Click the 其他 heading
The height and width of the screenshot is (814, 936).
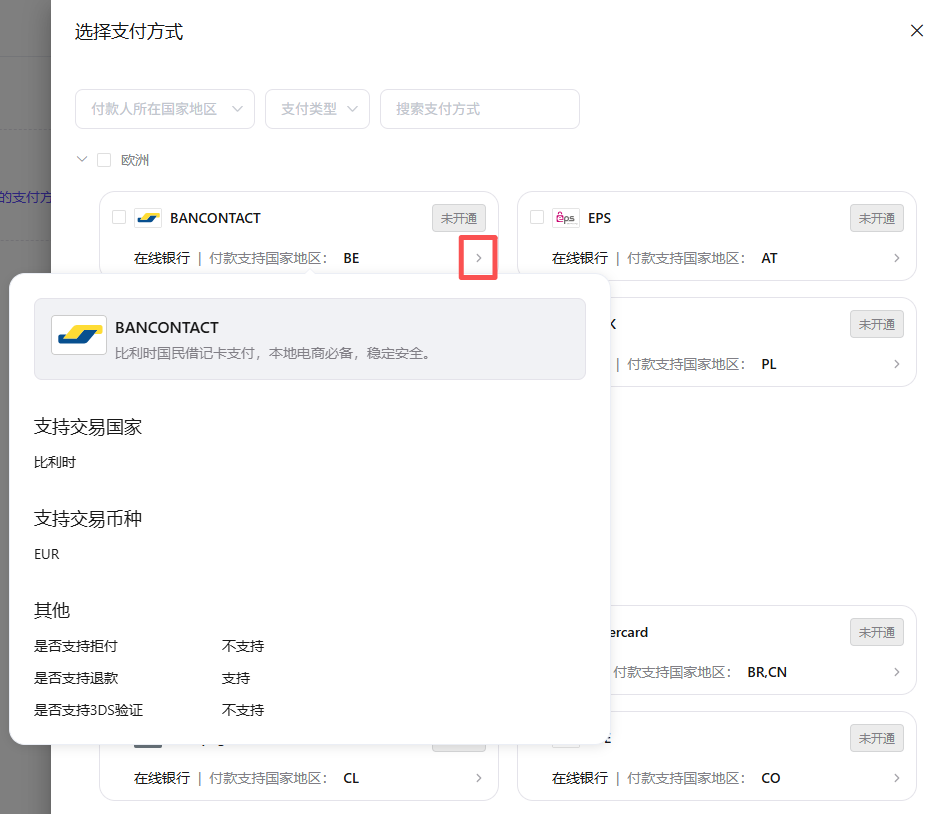(52, 610)
